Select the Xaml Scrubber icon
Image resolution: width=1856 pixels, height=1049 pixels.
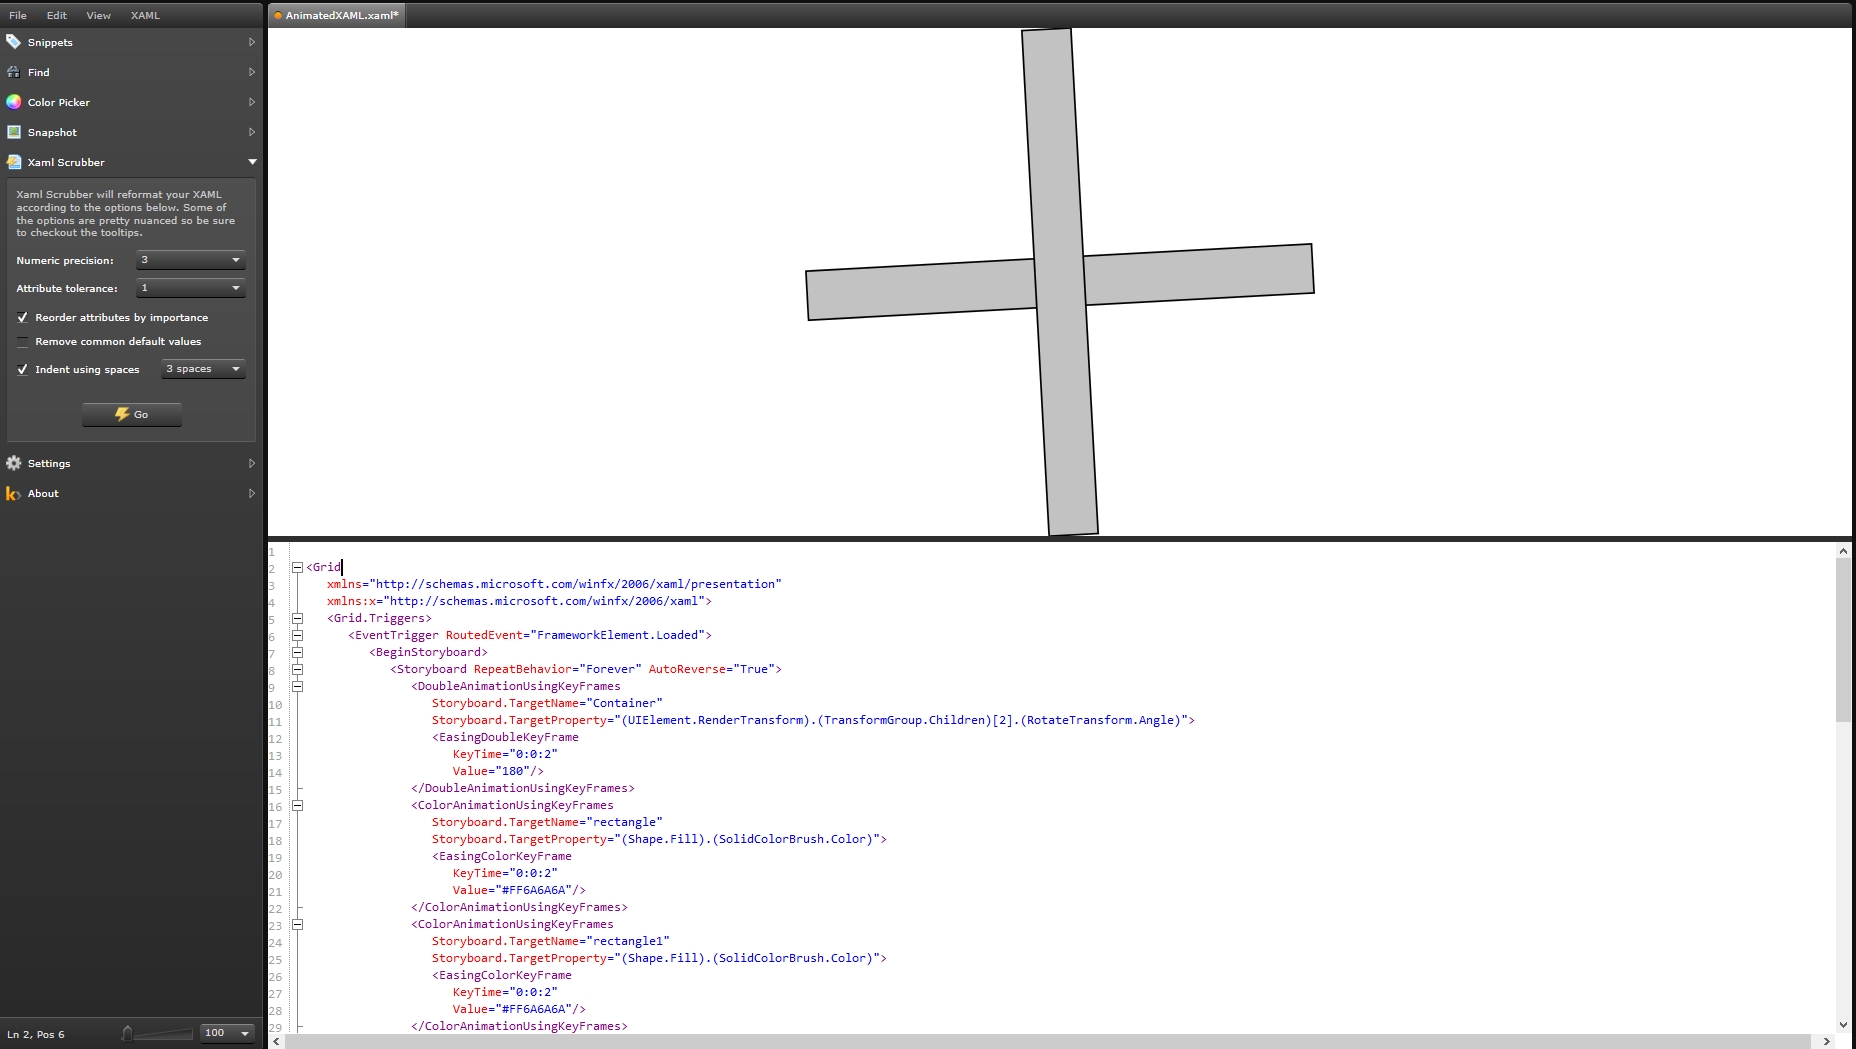14,162
